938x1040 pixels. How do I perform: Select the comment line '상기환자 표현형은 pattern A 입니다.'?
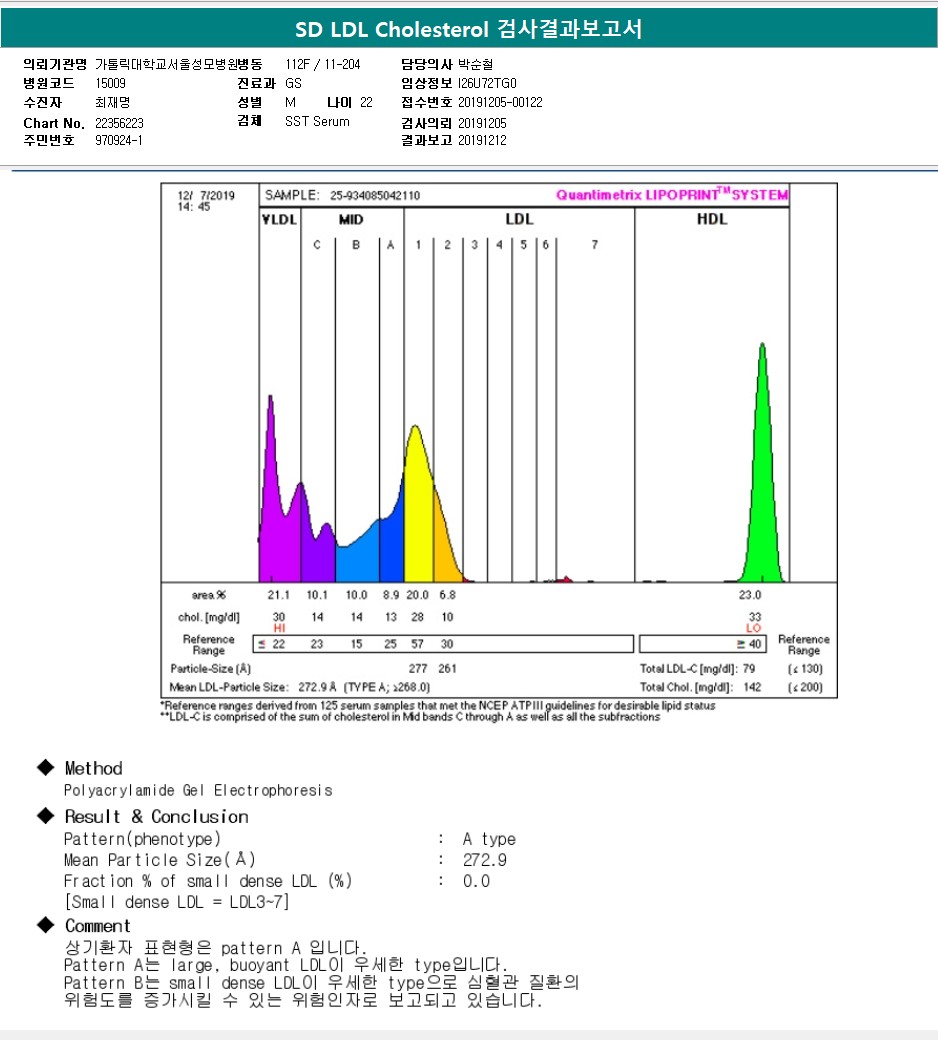click(x=216, y=947)
